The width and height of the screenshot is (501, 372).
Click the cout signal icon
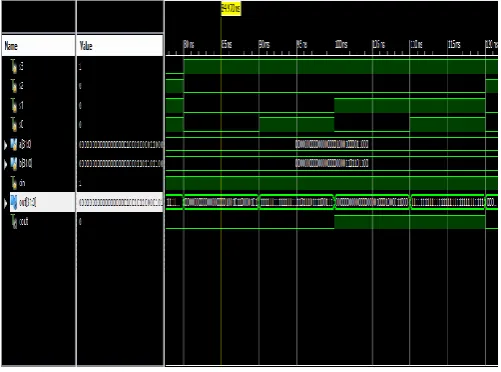[14, 221]
